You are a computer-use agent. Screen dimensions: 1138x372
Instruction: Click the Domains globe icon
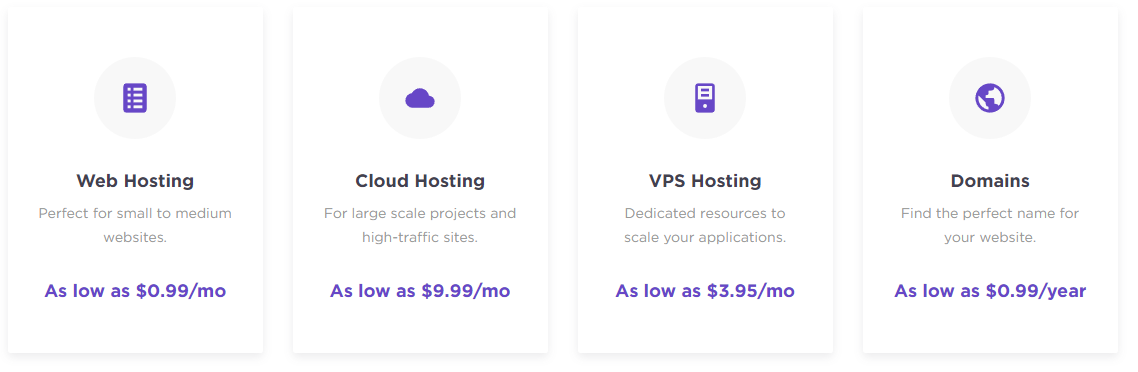tap(990, 98)
